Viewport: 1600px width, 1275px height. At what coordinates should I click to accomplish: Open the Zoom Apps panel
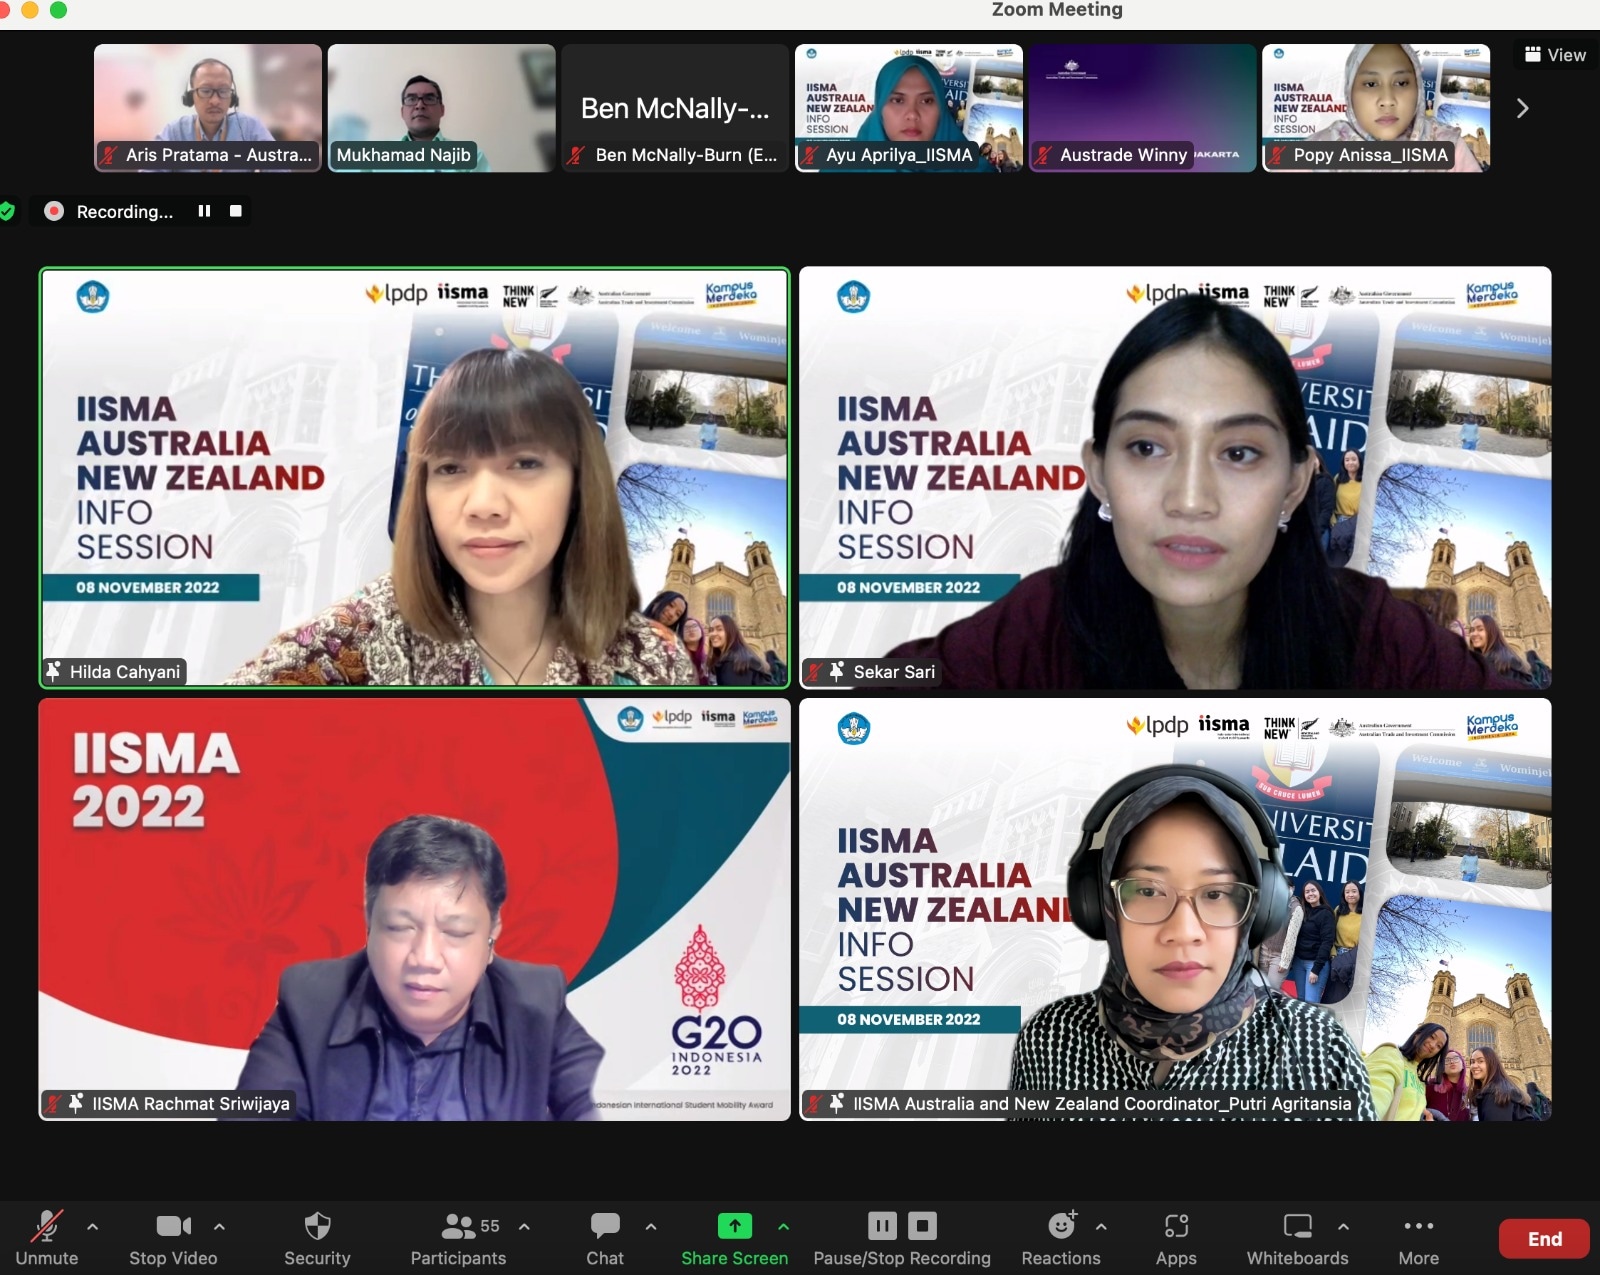click(x=1176, y=1238)
